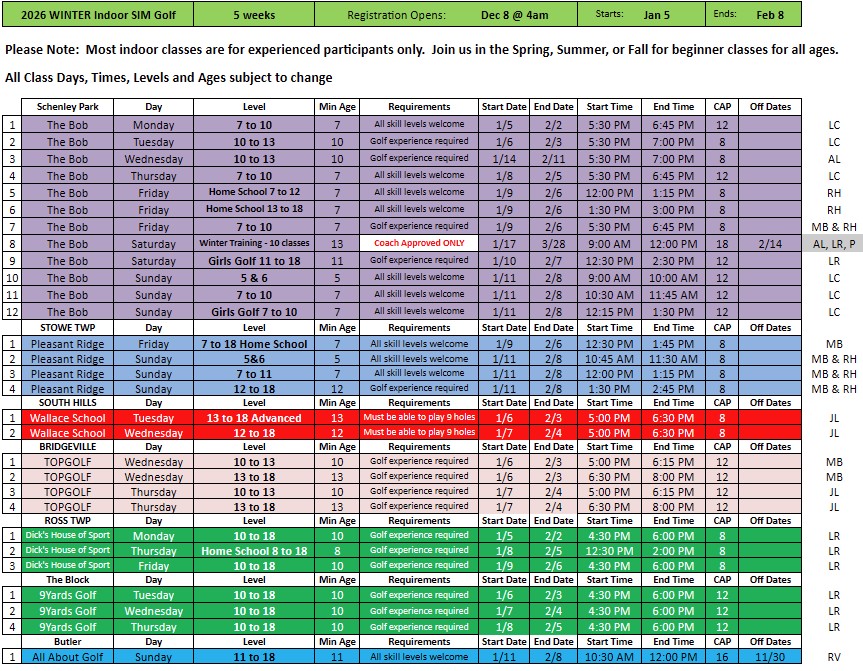The height and width of the screenshot is (671, 863).
Task: Click the 'AL, LR, P' coach initials cell
Action: point(834,243)
